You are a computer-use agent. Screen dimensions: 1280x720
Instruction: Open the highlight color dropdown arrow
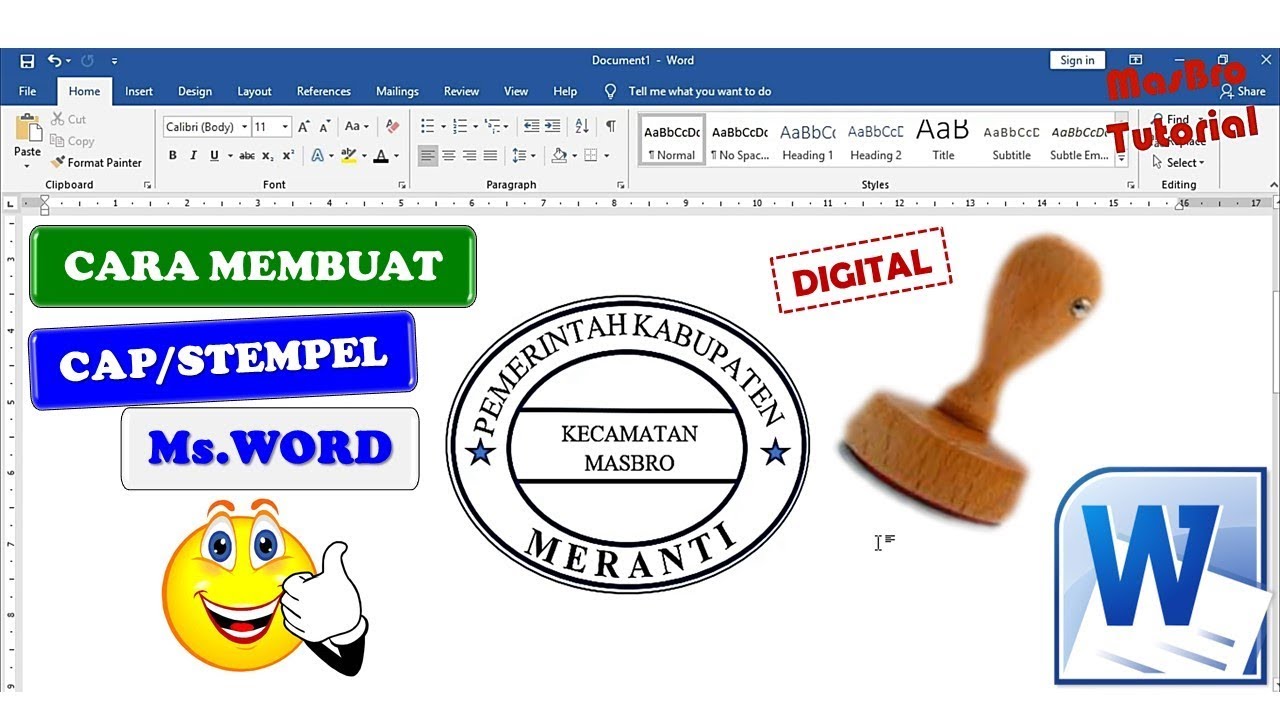tap(364, 156)
